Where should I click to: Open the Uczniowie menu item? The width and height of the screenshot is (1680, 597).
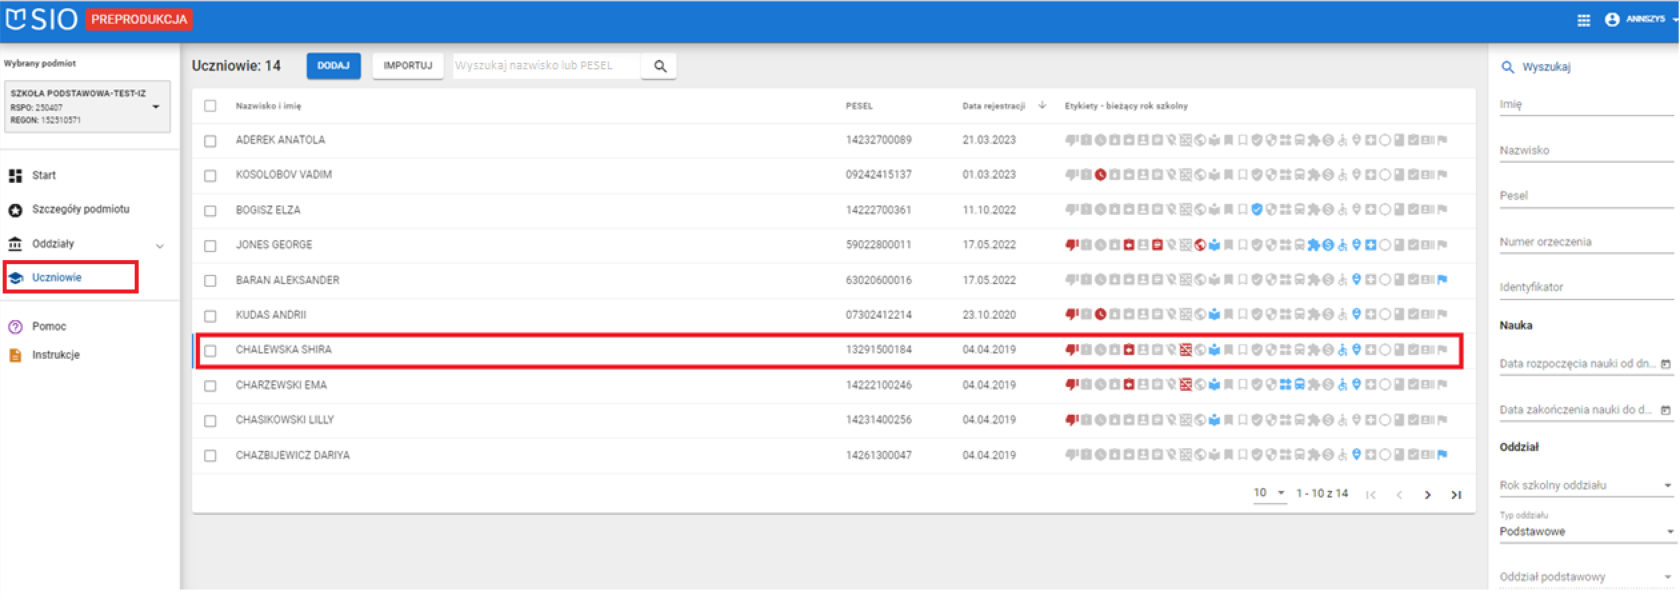[56, 278]
